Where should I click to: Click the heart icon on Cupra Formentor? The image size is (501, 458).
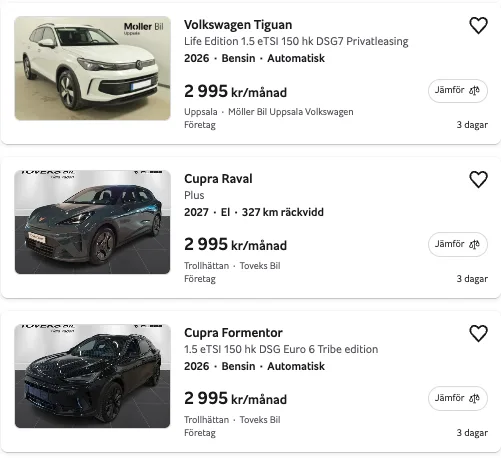point(478,333)
